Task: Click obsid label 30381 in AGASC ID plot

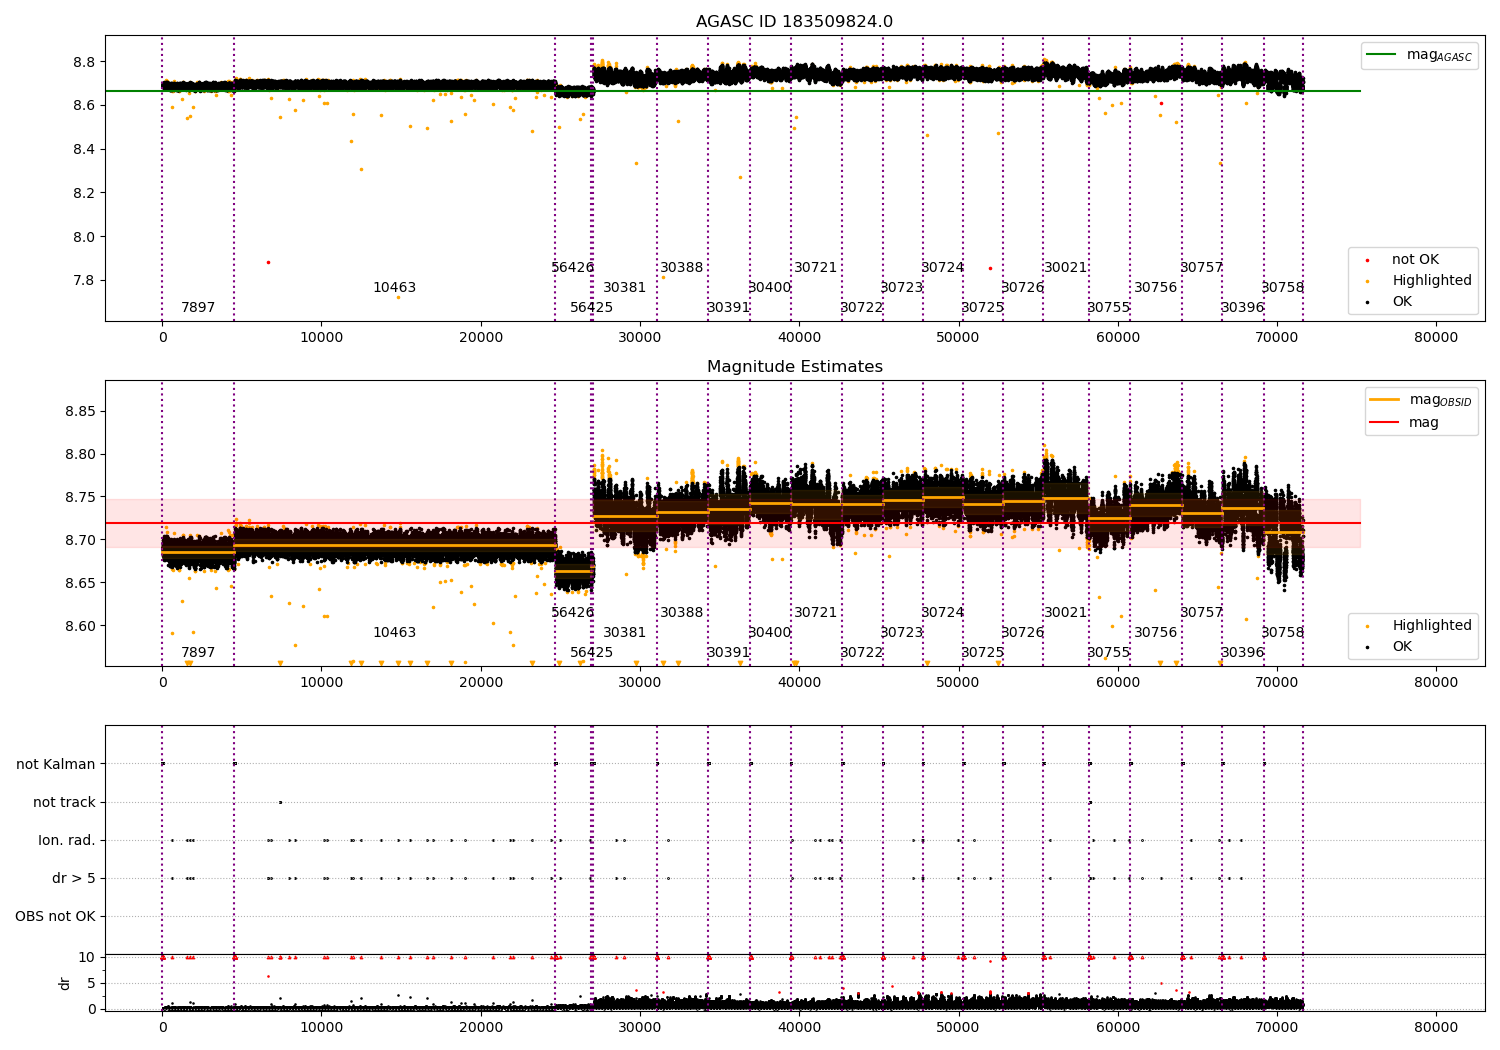Action: click(x=624, y=287)
